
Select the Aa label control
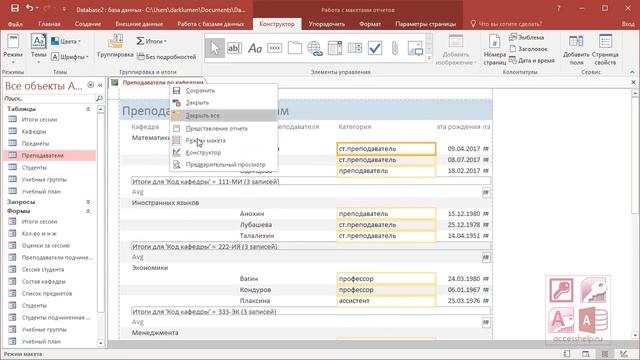pyautogui.click(x=255, y=48)
